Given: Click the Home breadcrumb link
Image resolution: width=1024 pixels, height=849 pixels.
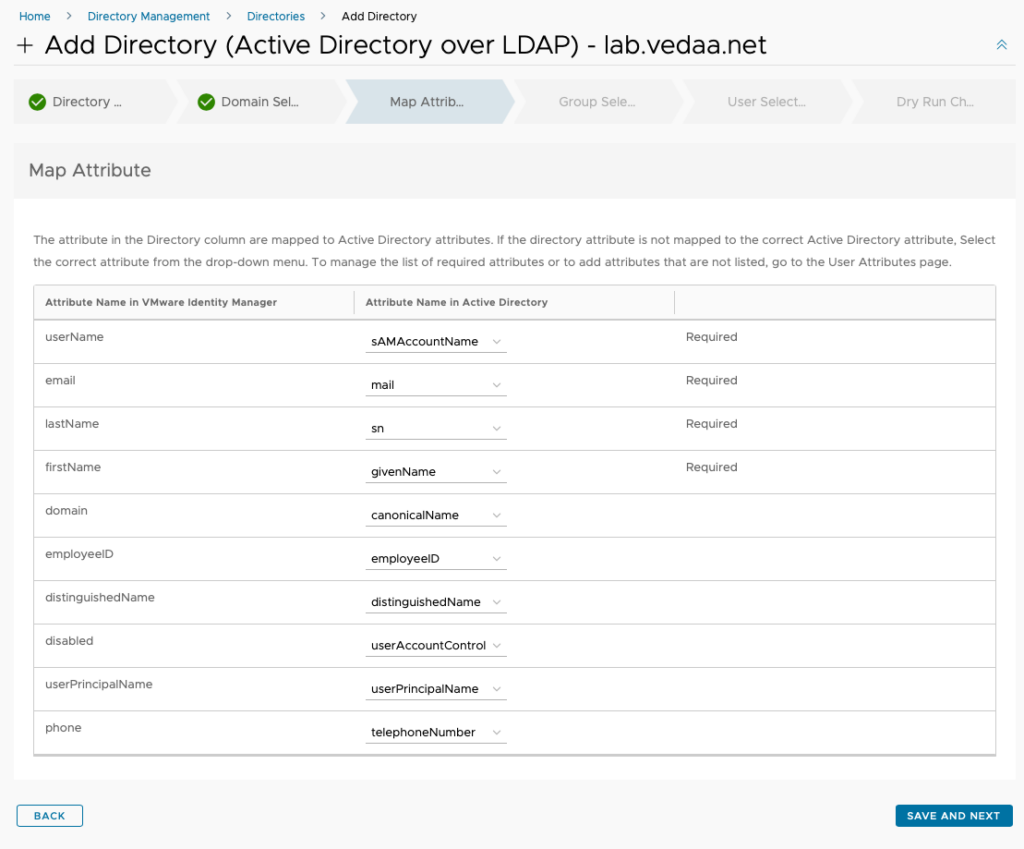Looking at the screenshot, I should (x=35, y=16).
